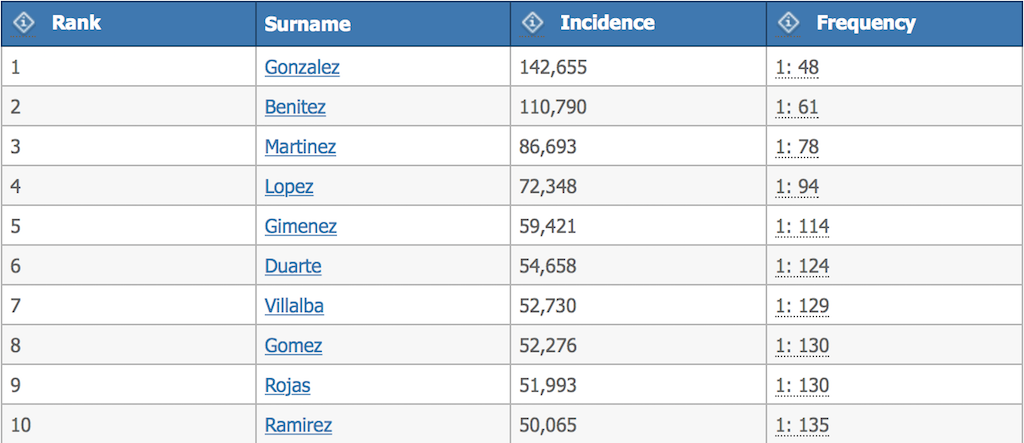Click the info icon beside Incidence header
Screen dimensions: 1024x443
click(533, 22)
